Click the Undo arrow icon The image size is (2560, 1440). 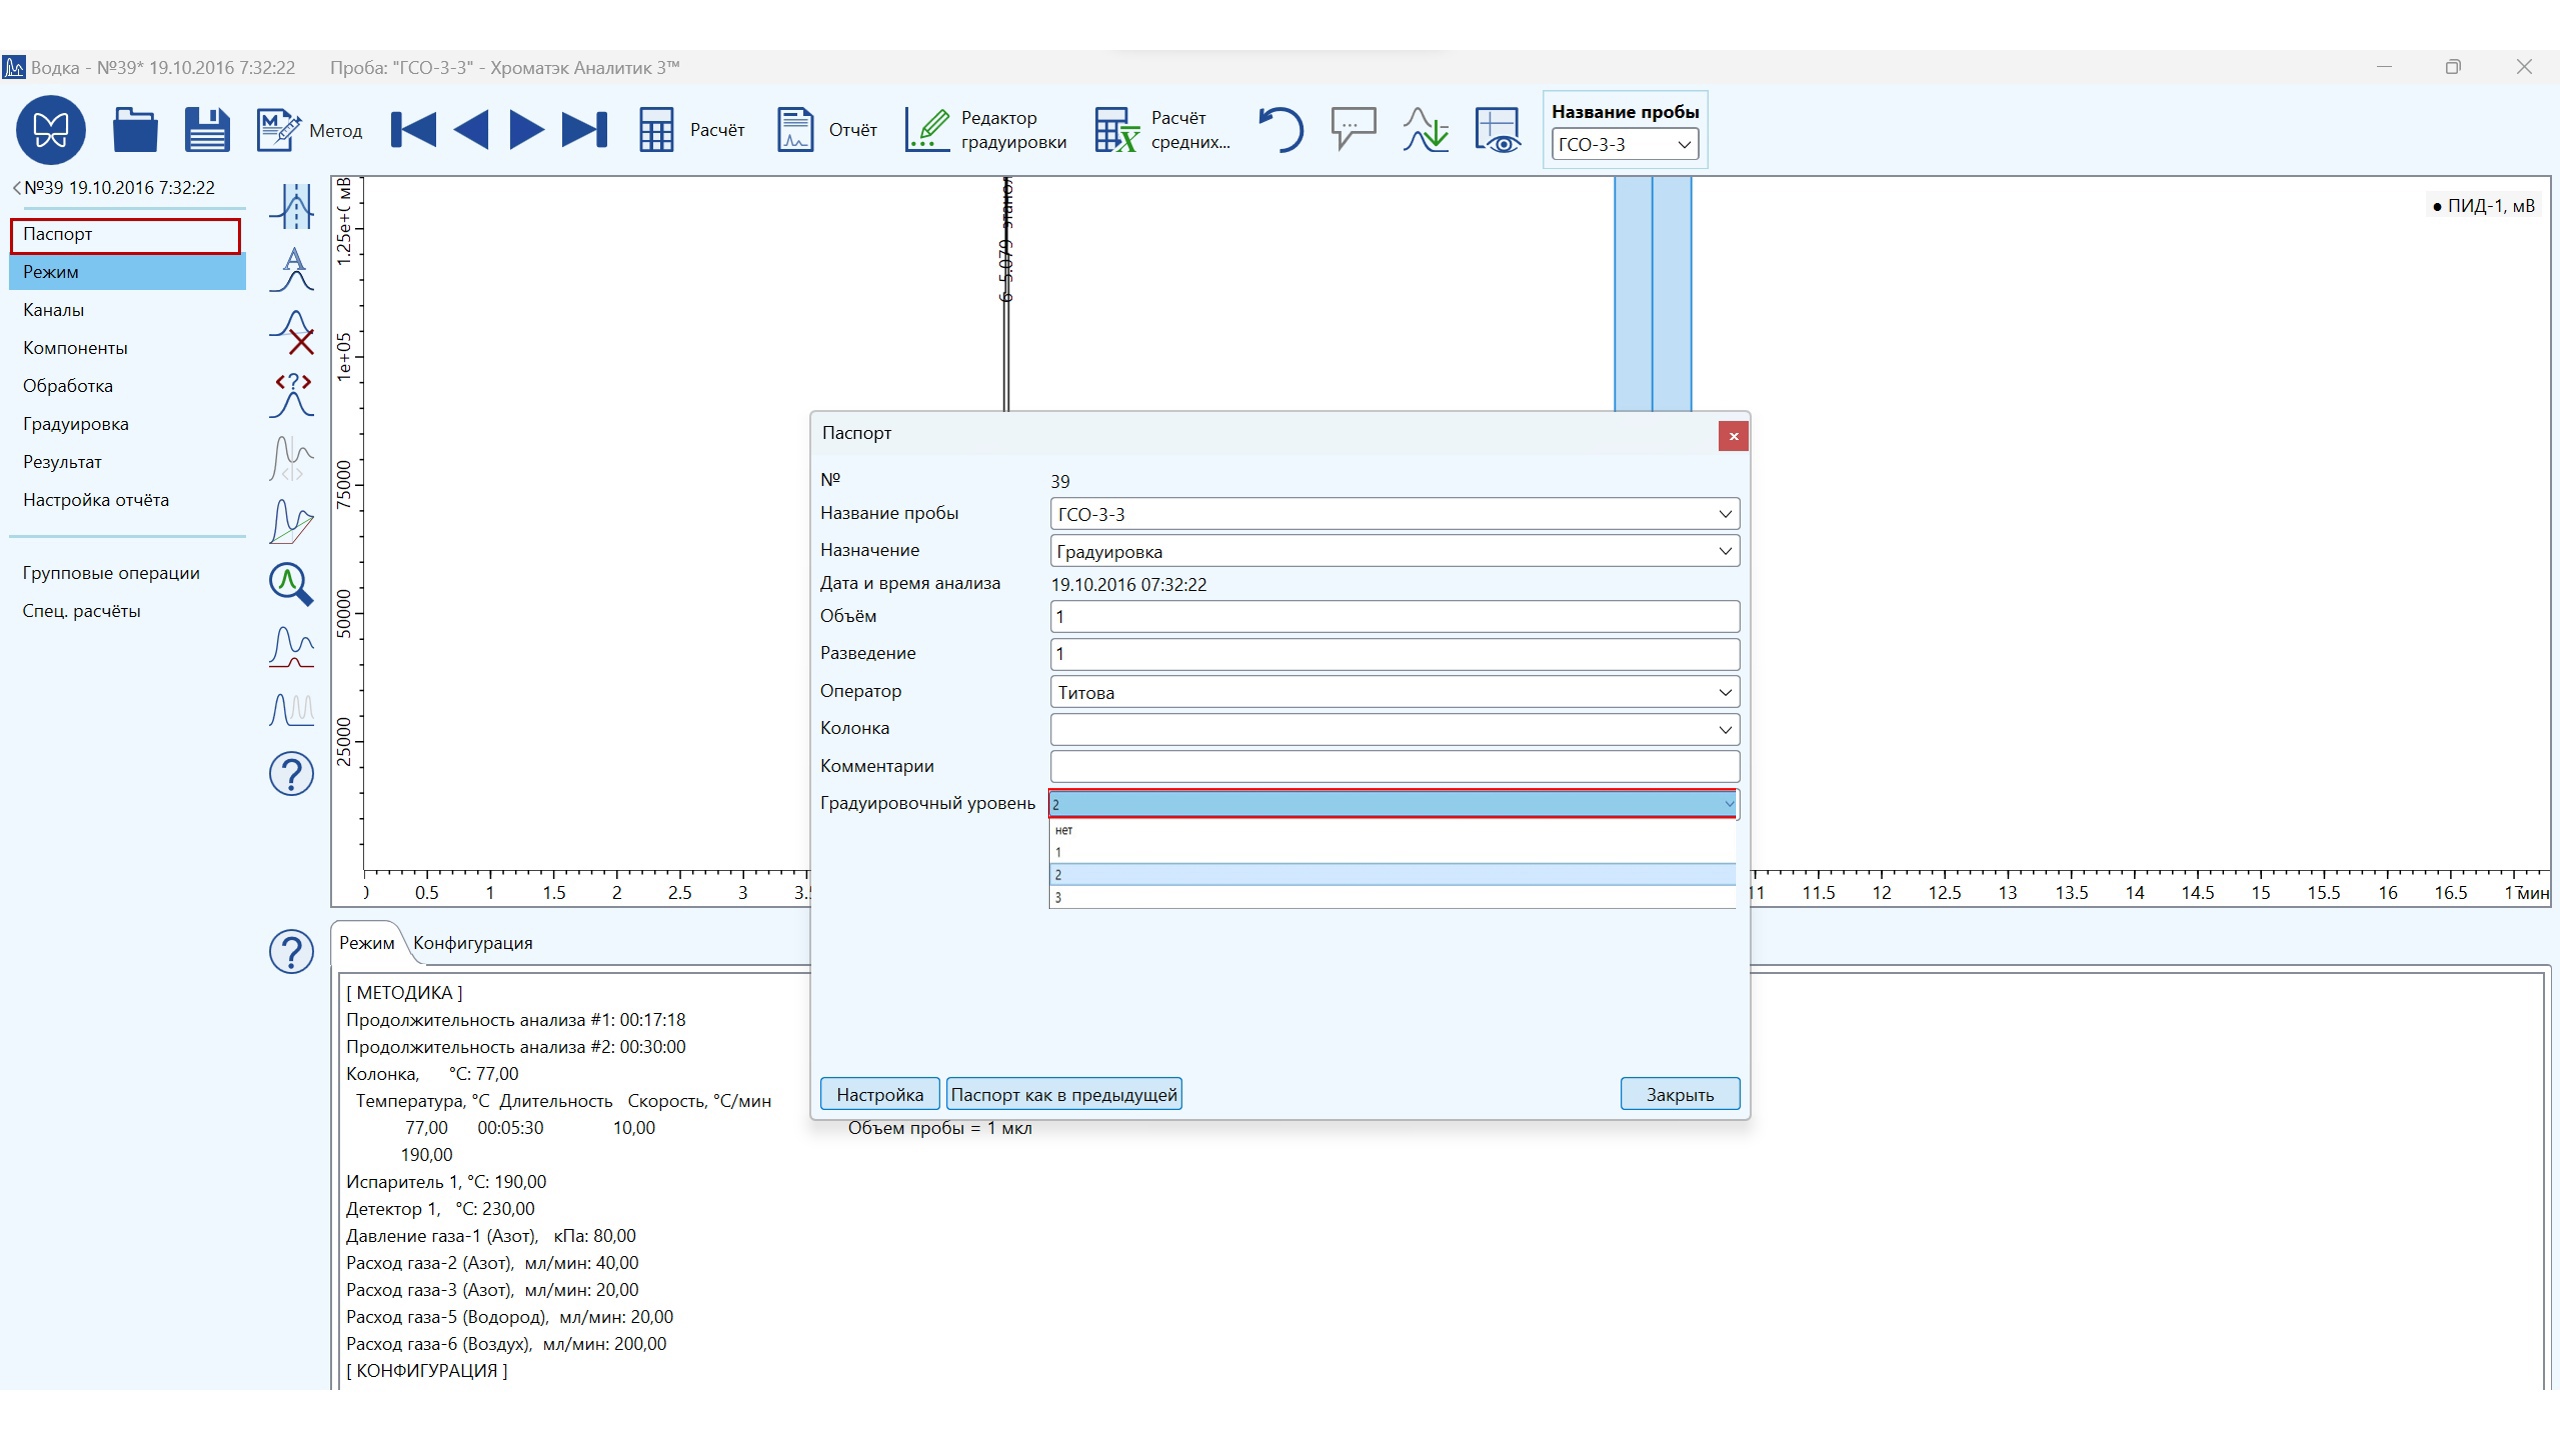click(x=1280, y=130)
